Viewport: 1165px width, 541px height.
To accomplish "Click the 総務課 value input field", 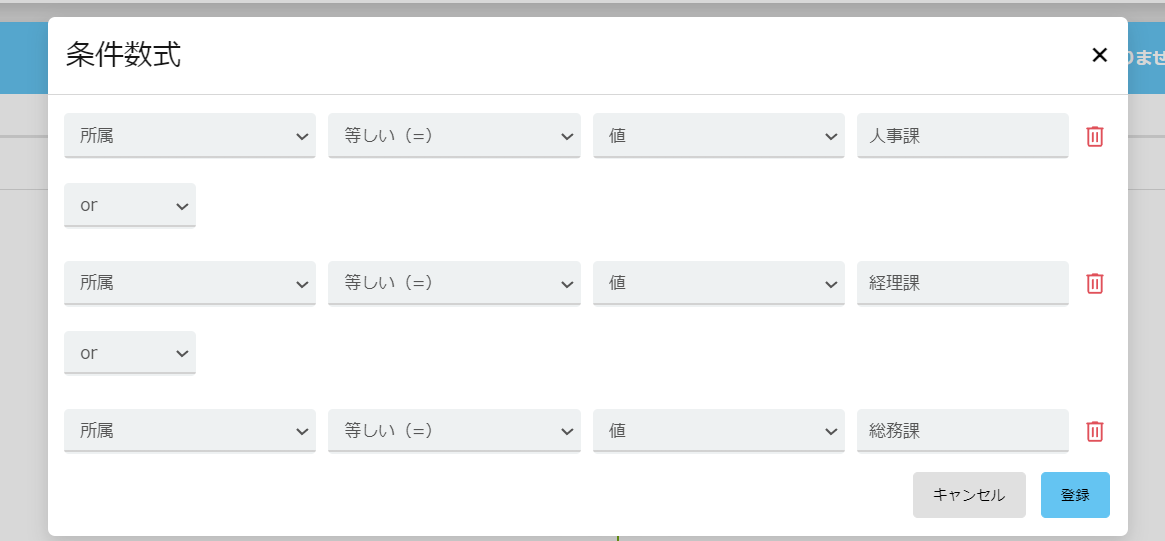I will point(962,431).
